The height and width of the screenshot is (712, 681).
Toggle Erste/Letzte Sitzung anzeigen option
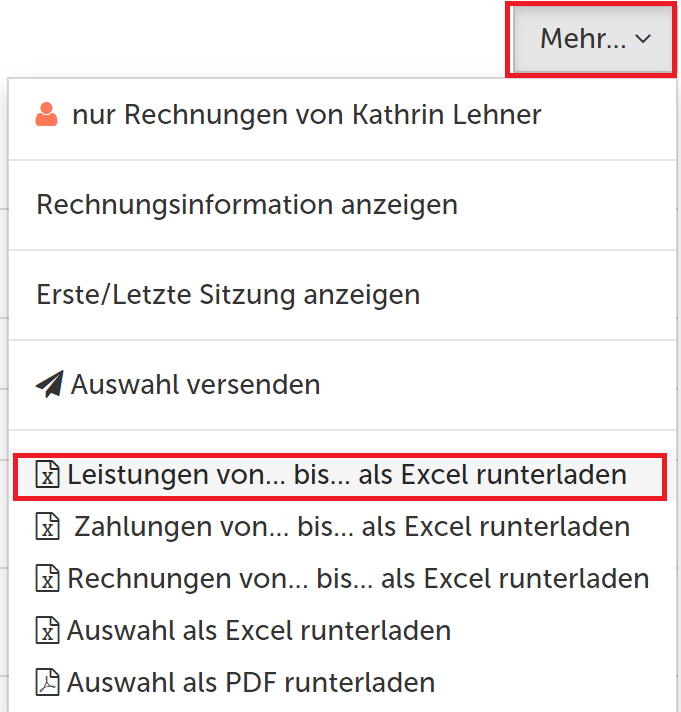point(228,295)
